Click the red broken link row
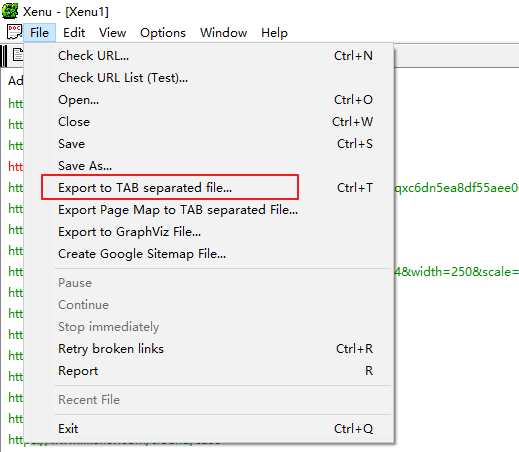This screenshot has height=452, width=519. (15, 166)
